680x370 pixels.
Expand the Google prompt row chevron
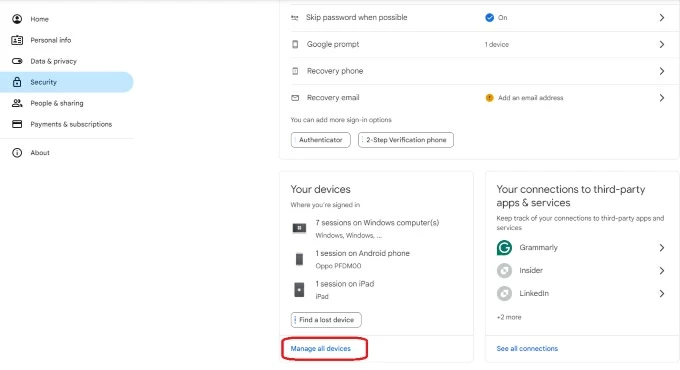pyautogui.click(x=662, y=44)
